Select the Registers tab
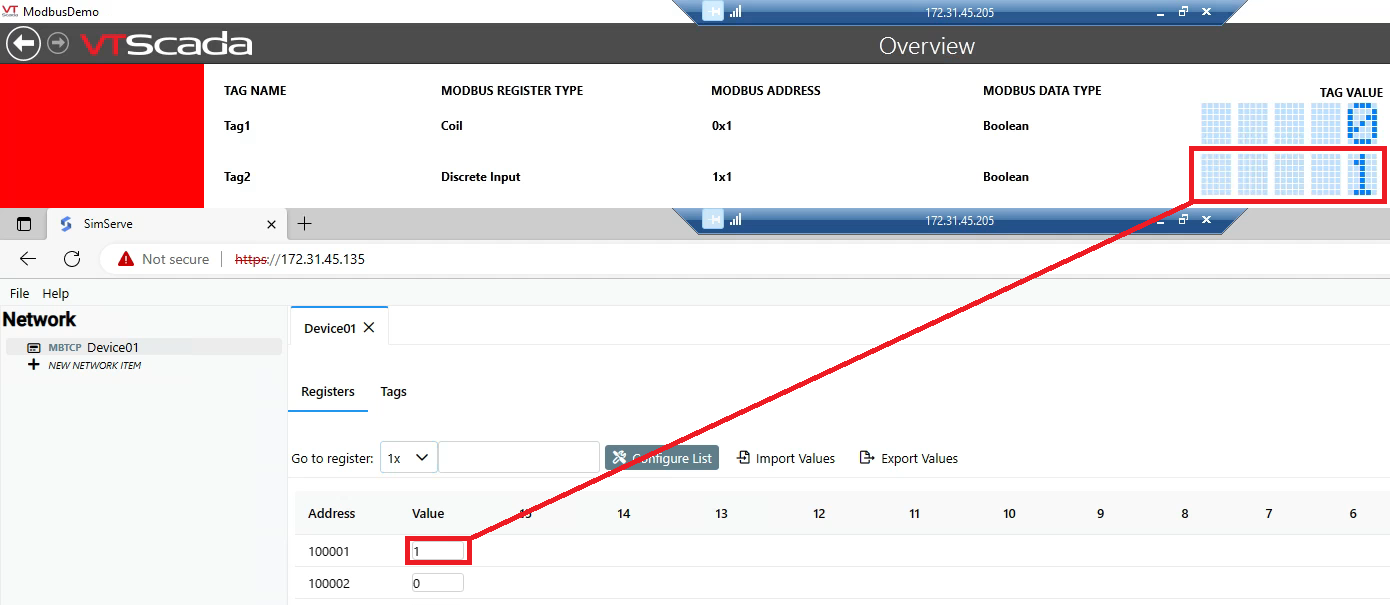Image resolution: width=1390 pixels, height=605 pixels. point(328,392)
